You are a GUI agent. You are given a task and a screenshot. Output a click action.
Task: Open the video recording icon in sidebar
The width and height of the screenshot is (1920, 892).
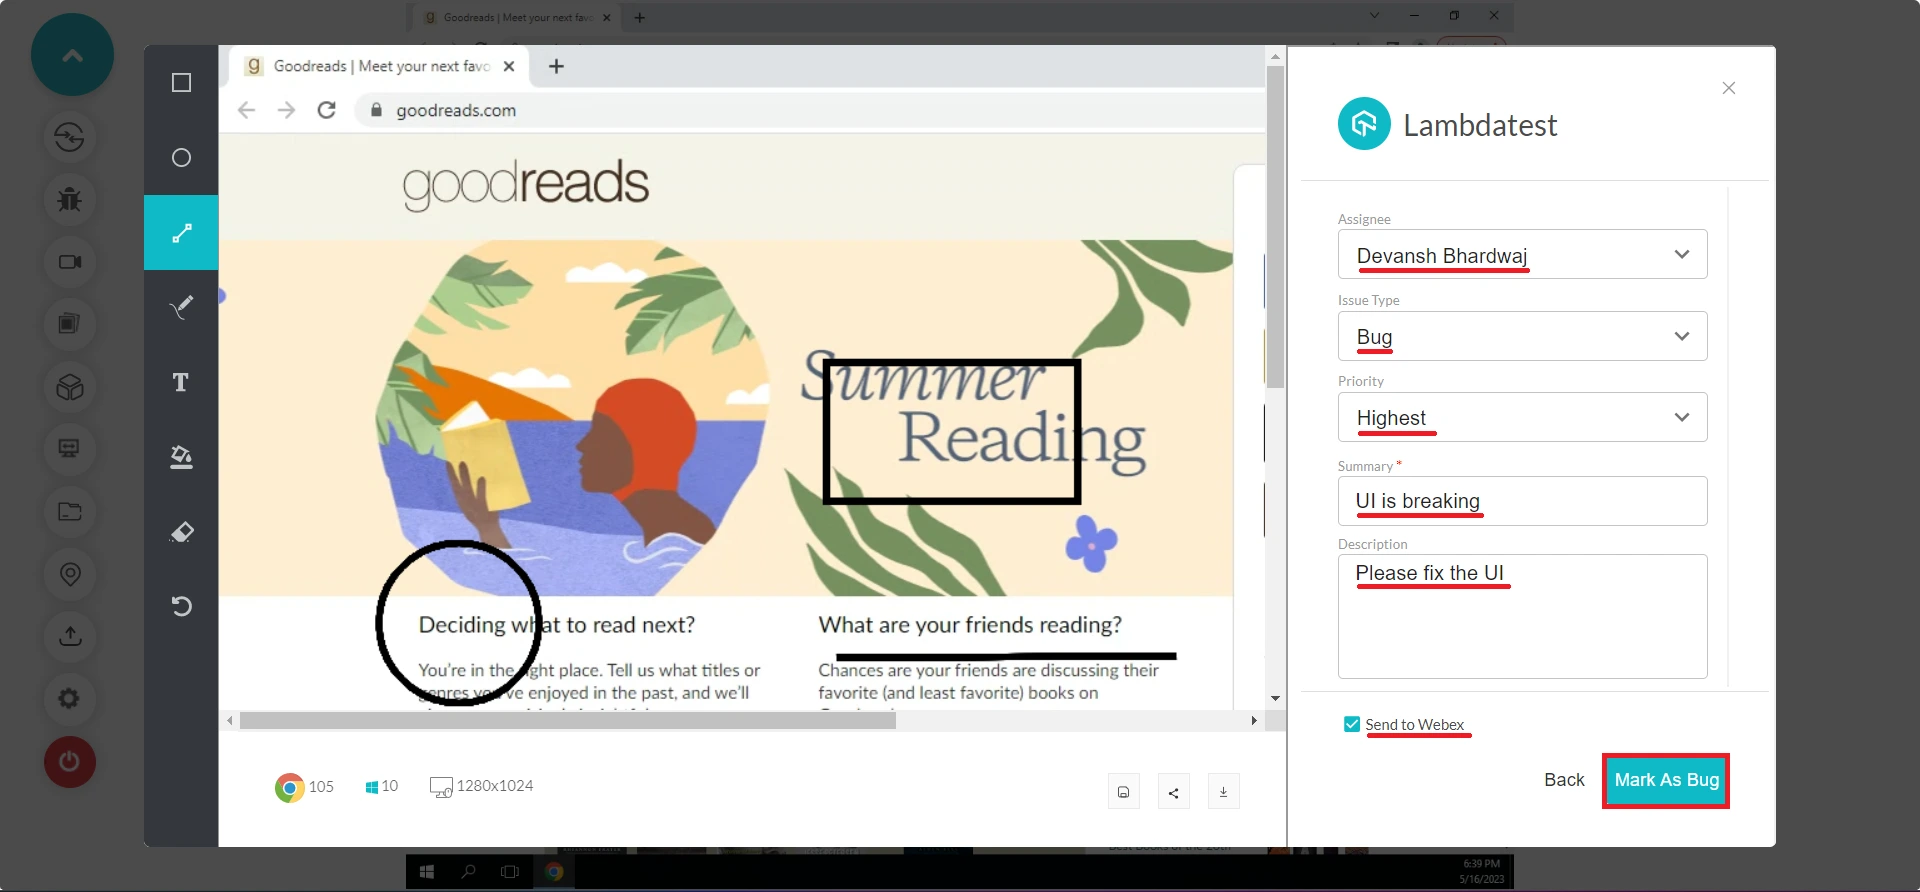[69, 262]
